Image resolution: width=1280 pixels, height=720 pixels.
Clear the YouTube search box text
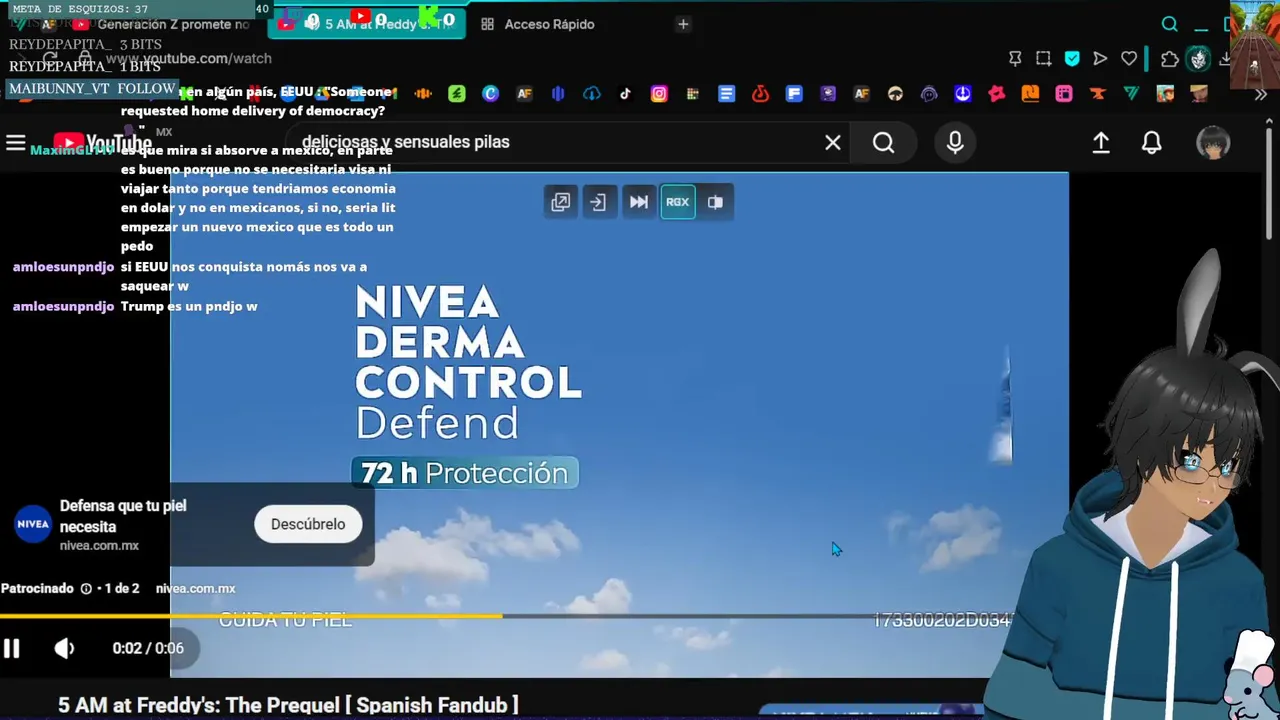[832, 143]
